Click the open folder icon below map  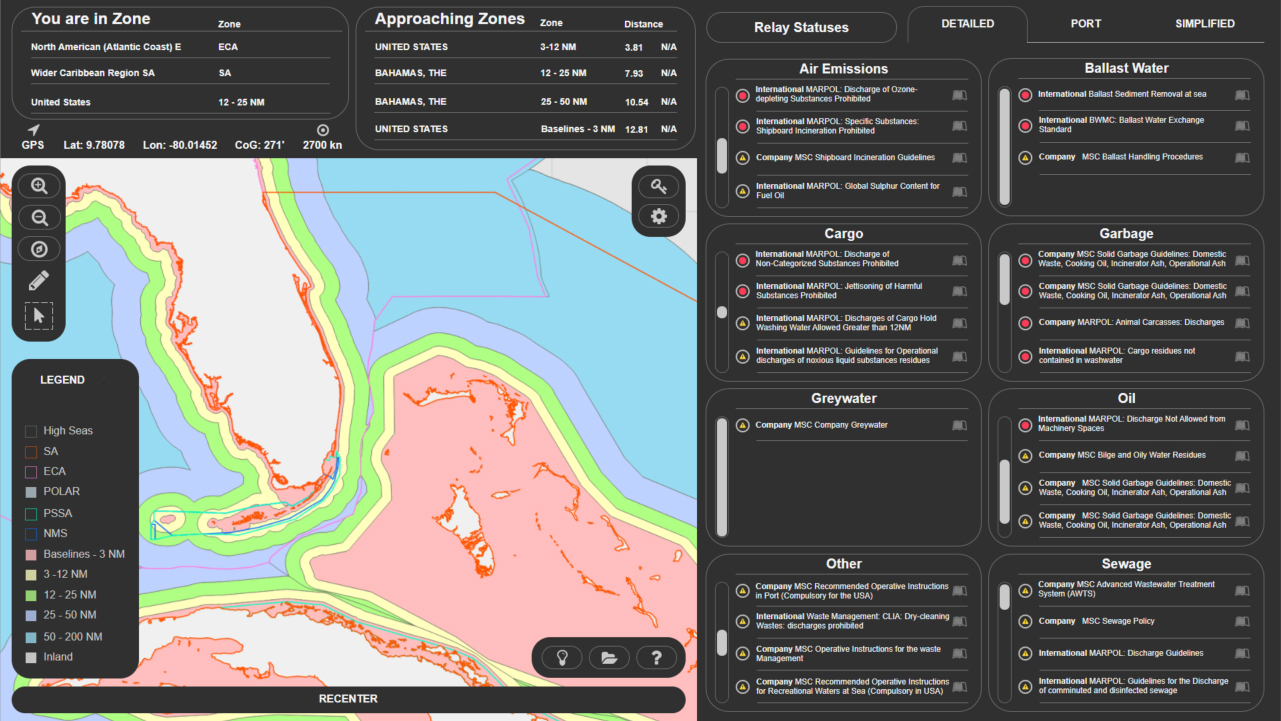tap(609, 658)
